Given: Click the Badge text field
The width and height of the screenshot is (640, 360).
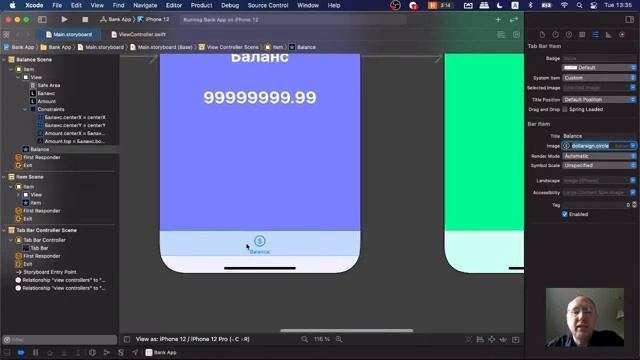Looking at the screenshot, I should [x=599, y=58].
